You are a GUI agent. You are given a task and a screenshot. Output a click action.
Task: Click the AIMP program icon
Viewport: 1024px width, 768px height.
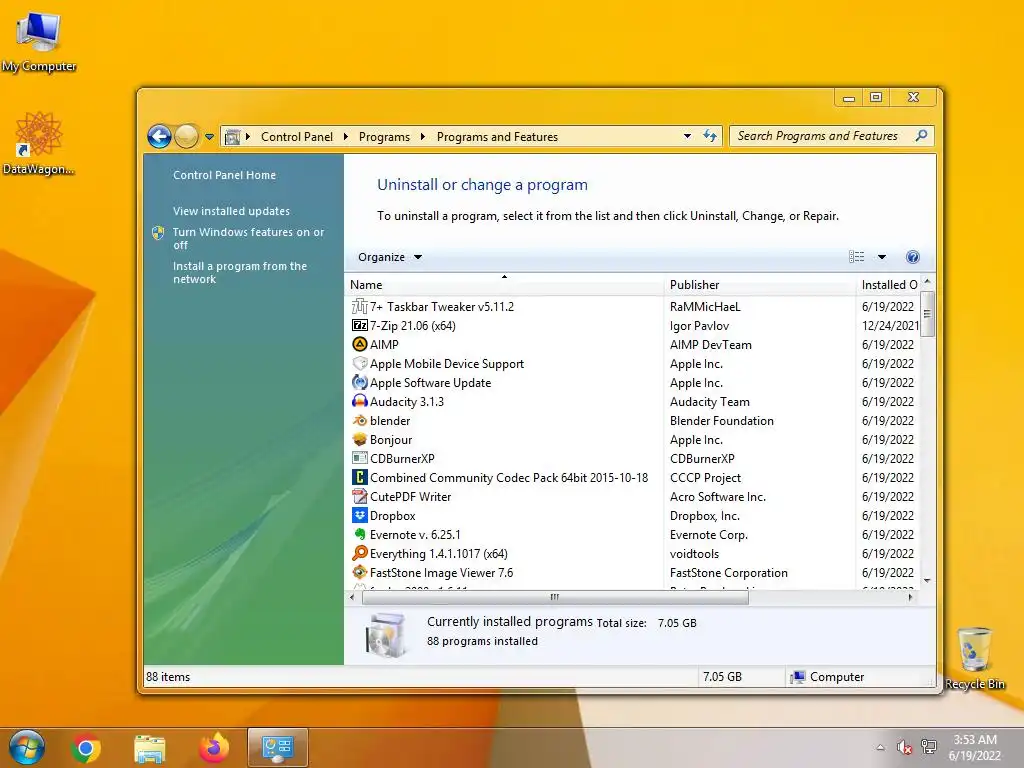(360, 344)
